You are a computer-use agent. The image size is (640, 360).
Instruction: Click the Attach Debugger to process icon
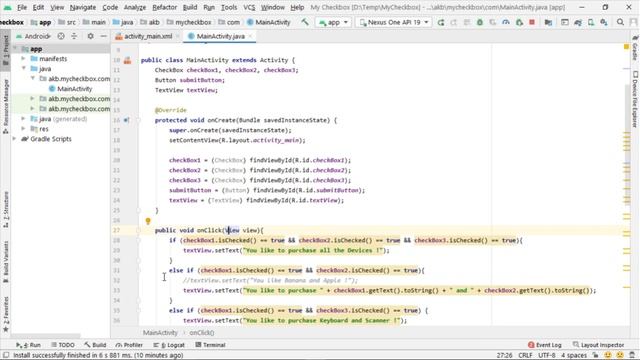coord(519,22)
